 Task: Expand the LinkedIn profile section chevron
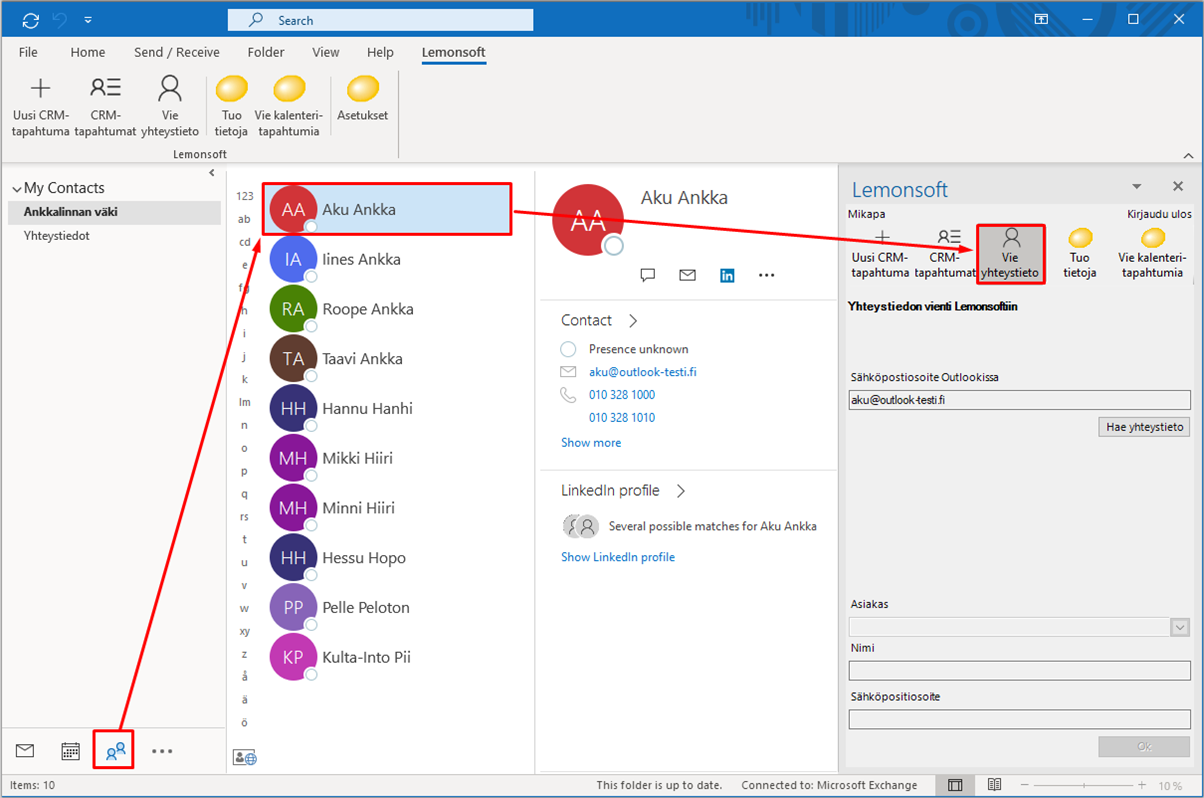coord(680,490)
